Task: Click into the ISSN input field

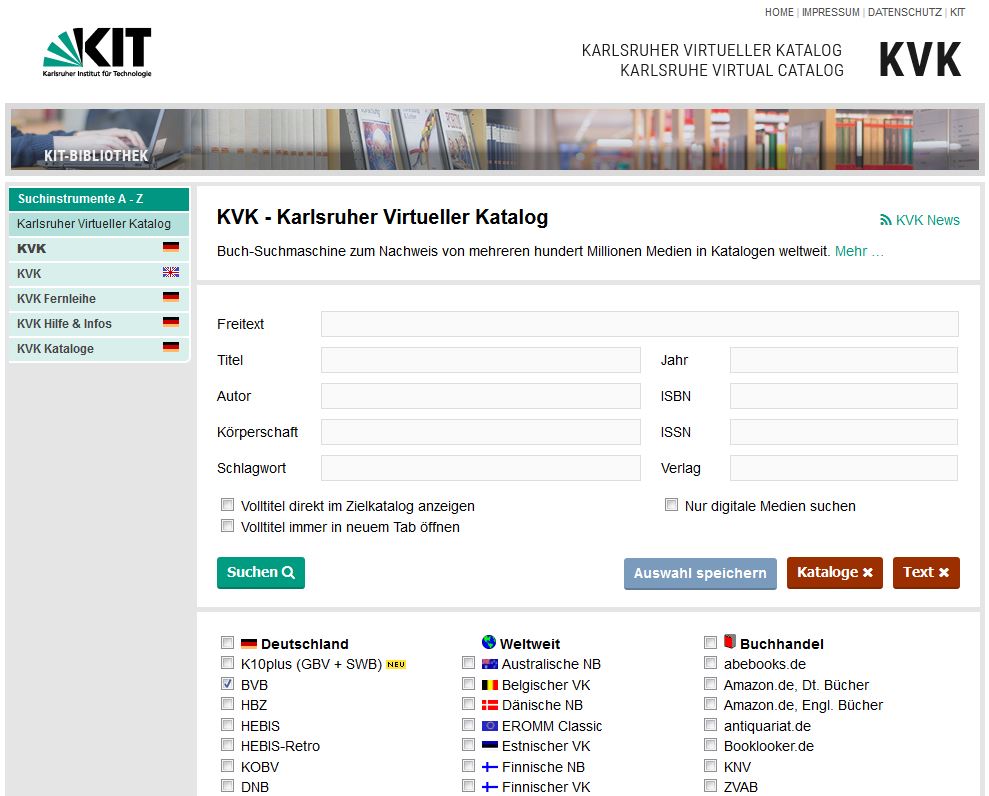Action: [x=844, y=432]
